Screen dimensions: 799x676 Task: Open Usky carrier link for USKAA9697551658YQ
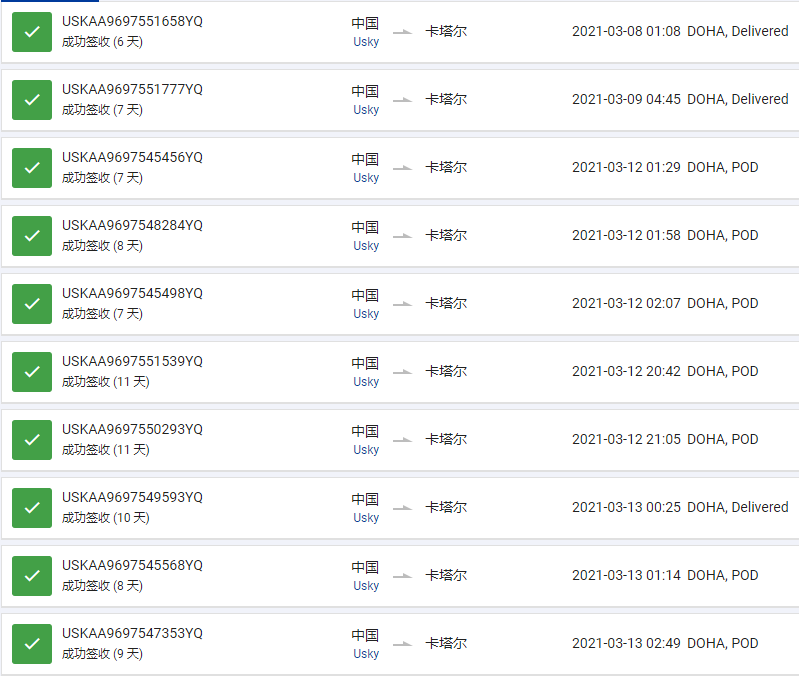pos(366,42)
